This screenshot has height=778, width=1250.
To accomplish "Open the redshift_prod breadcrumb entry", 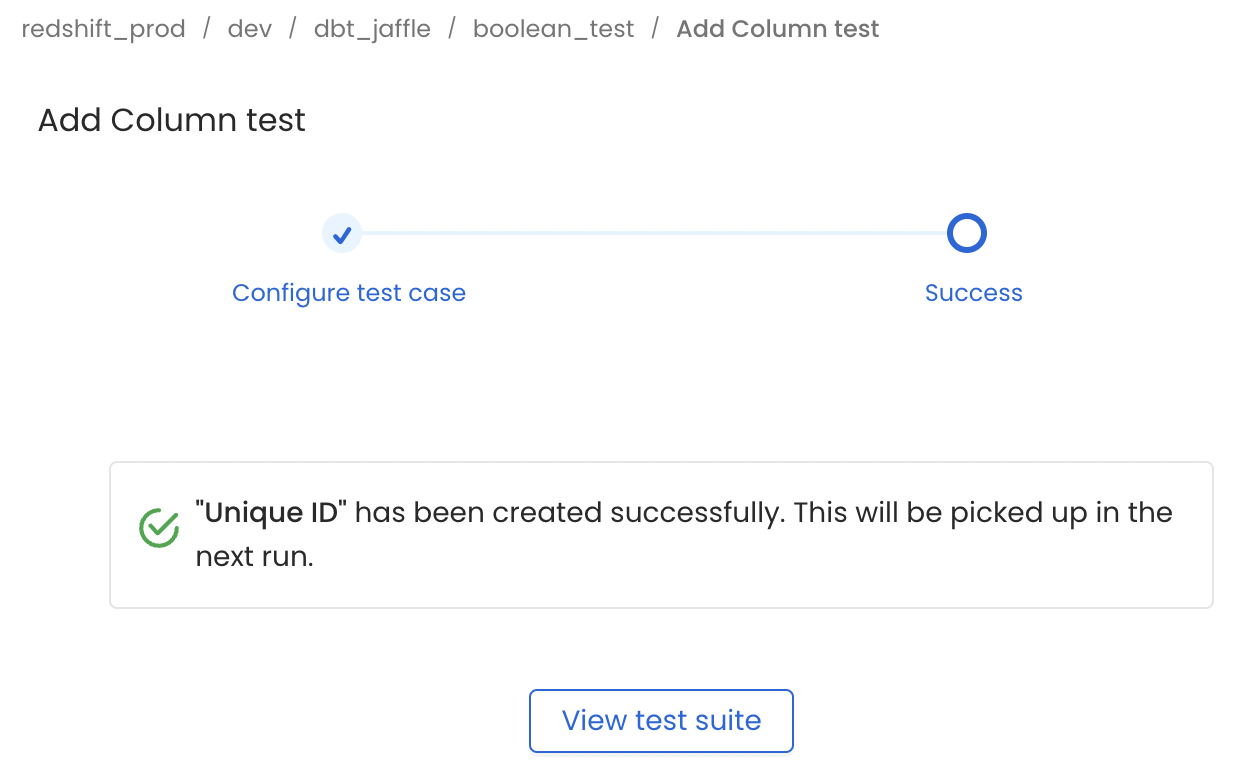I will (103, 28).
